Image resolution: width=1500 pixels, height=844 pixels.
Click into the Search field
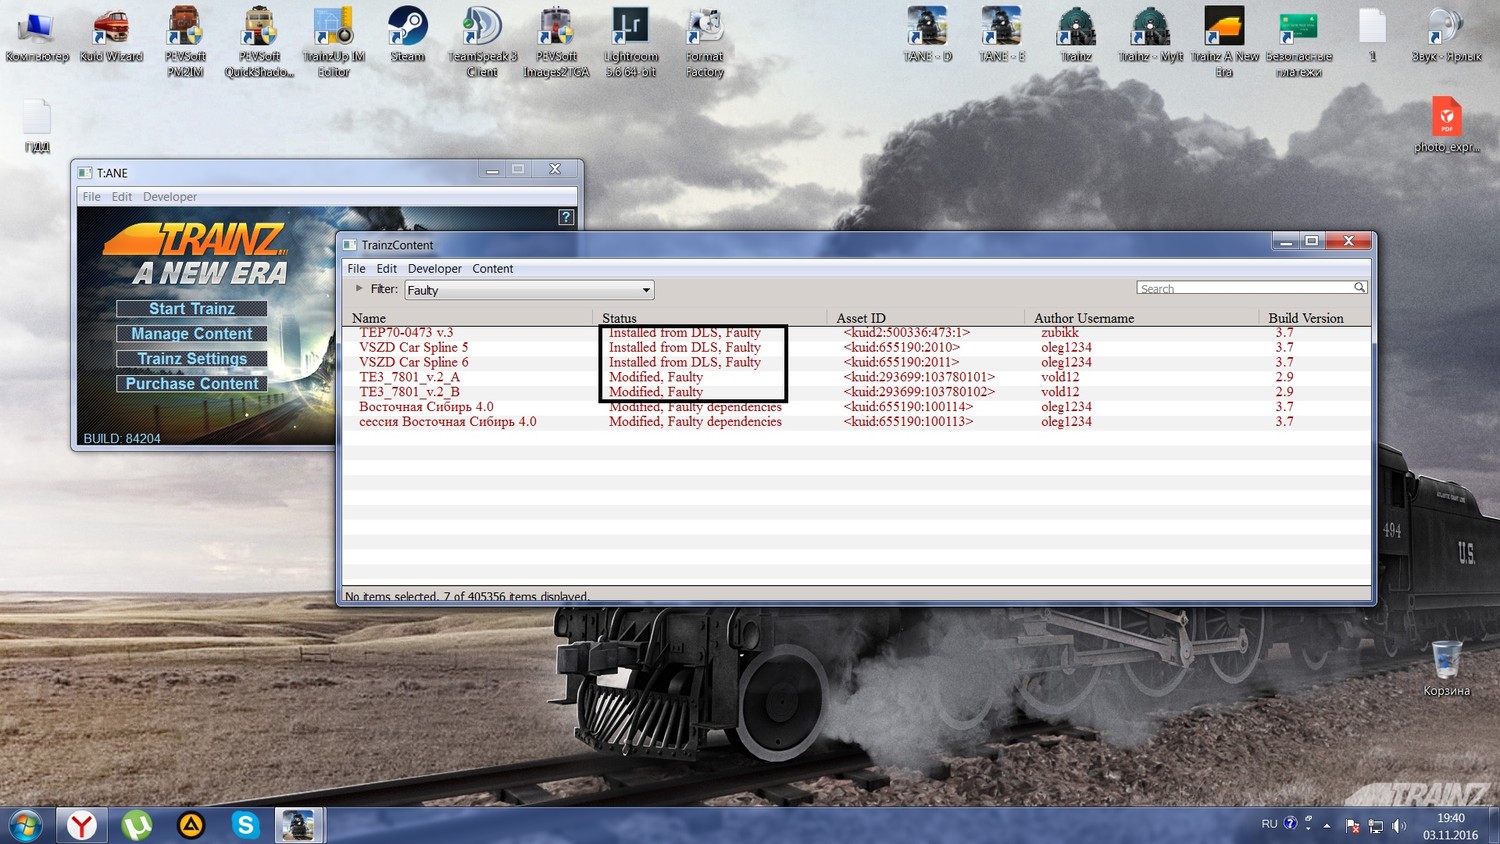click(x=1244, y=288)
